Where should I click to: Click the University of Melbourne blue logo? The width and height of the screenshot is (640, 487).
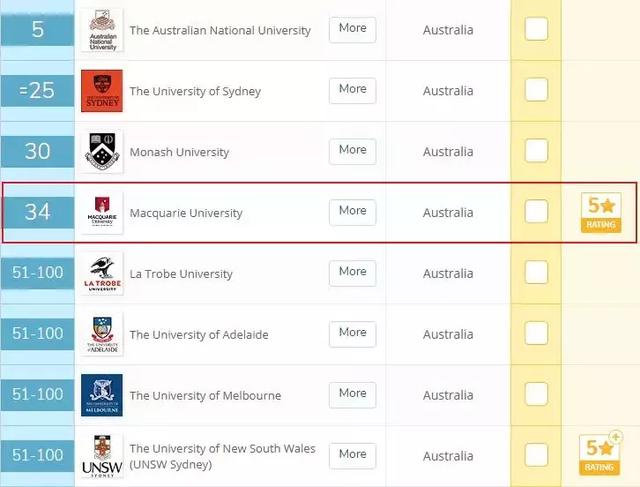pos(102,395)
